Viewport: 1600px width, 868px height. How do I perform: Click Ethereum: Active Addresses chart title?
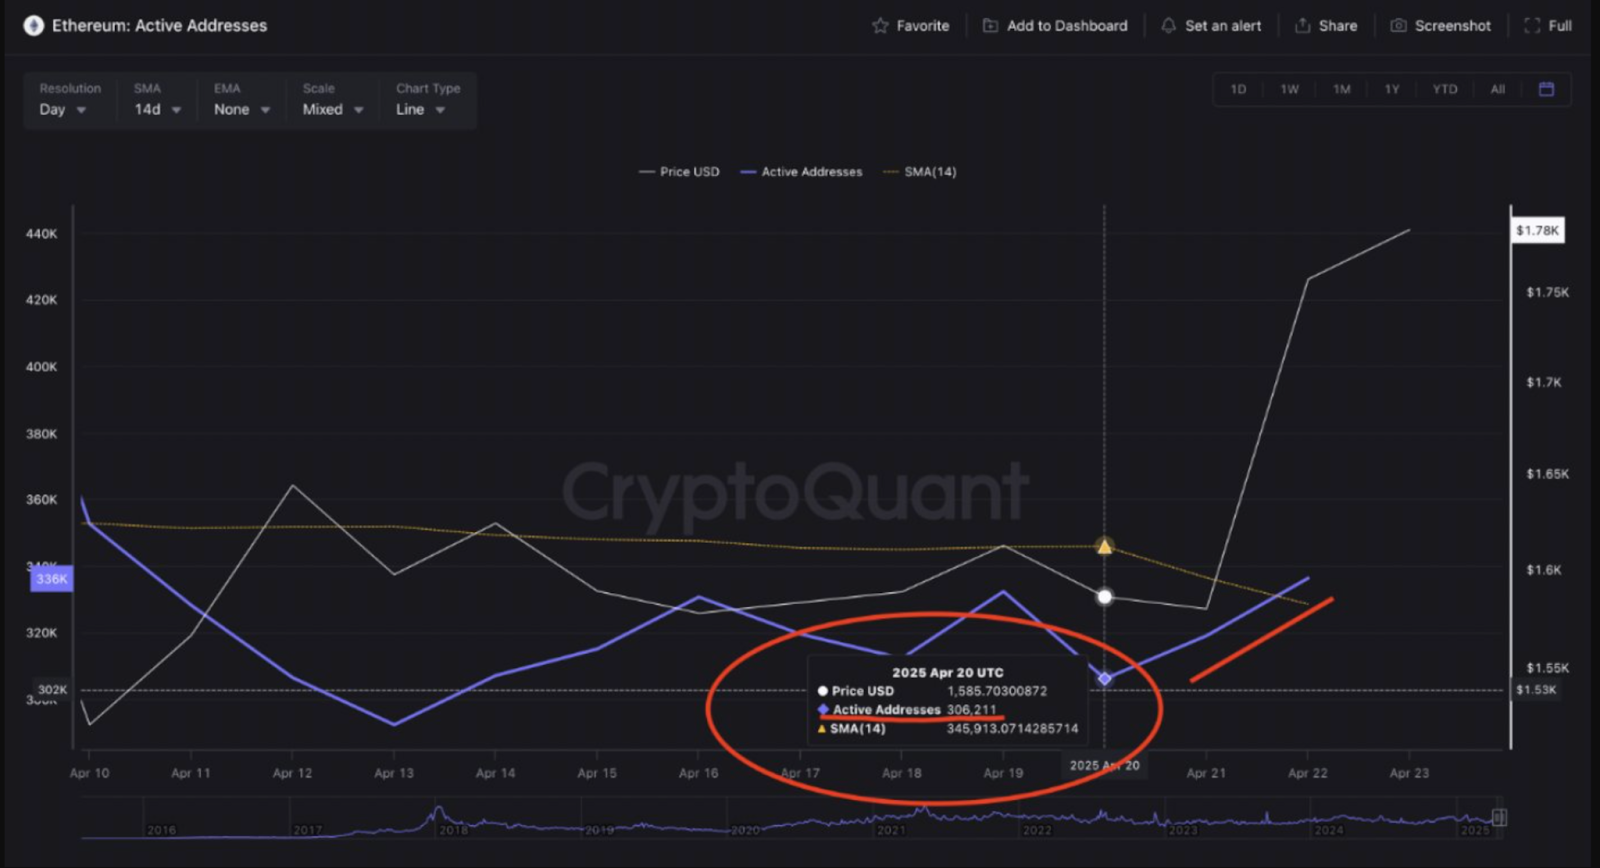click(x=160, y=25)
